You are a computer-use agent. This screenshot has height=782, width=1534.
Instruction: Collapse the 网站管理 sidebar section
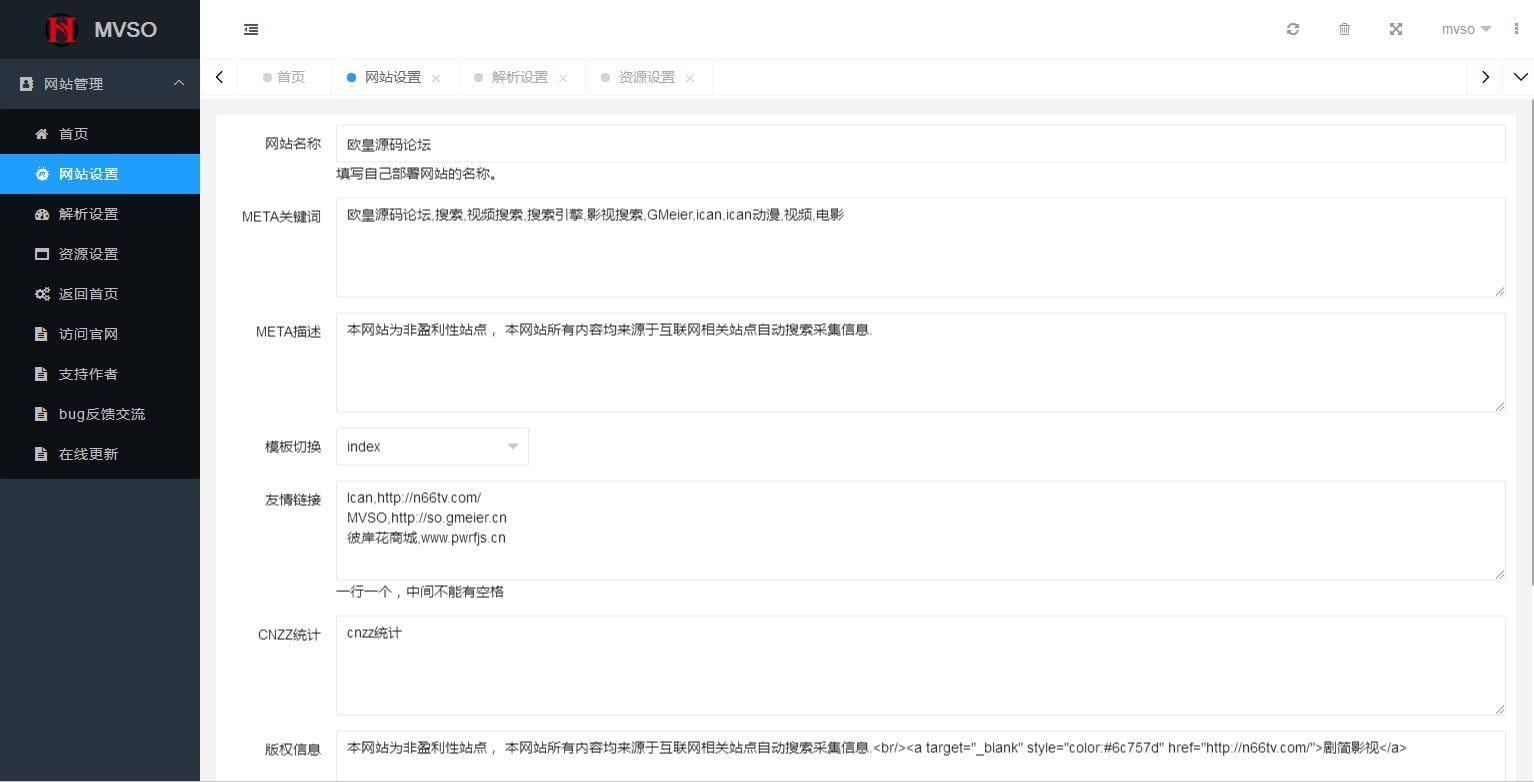tap(178, 84)
